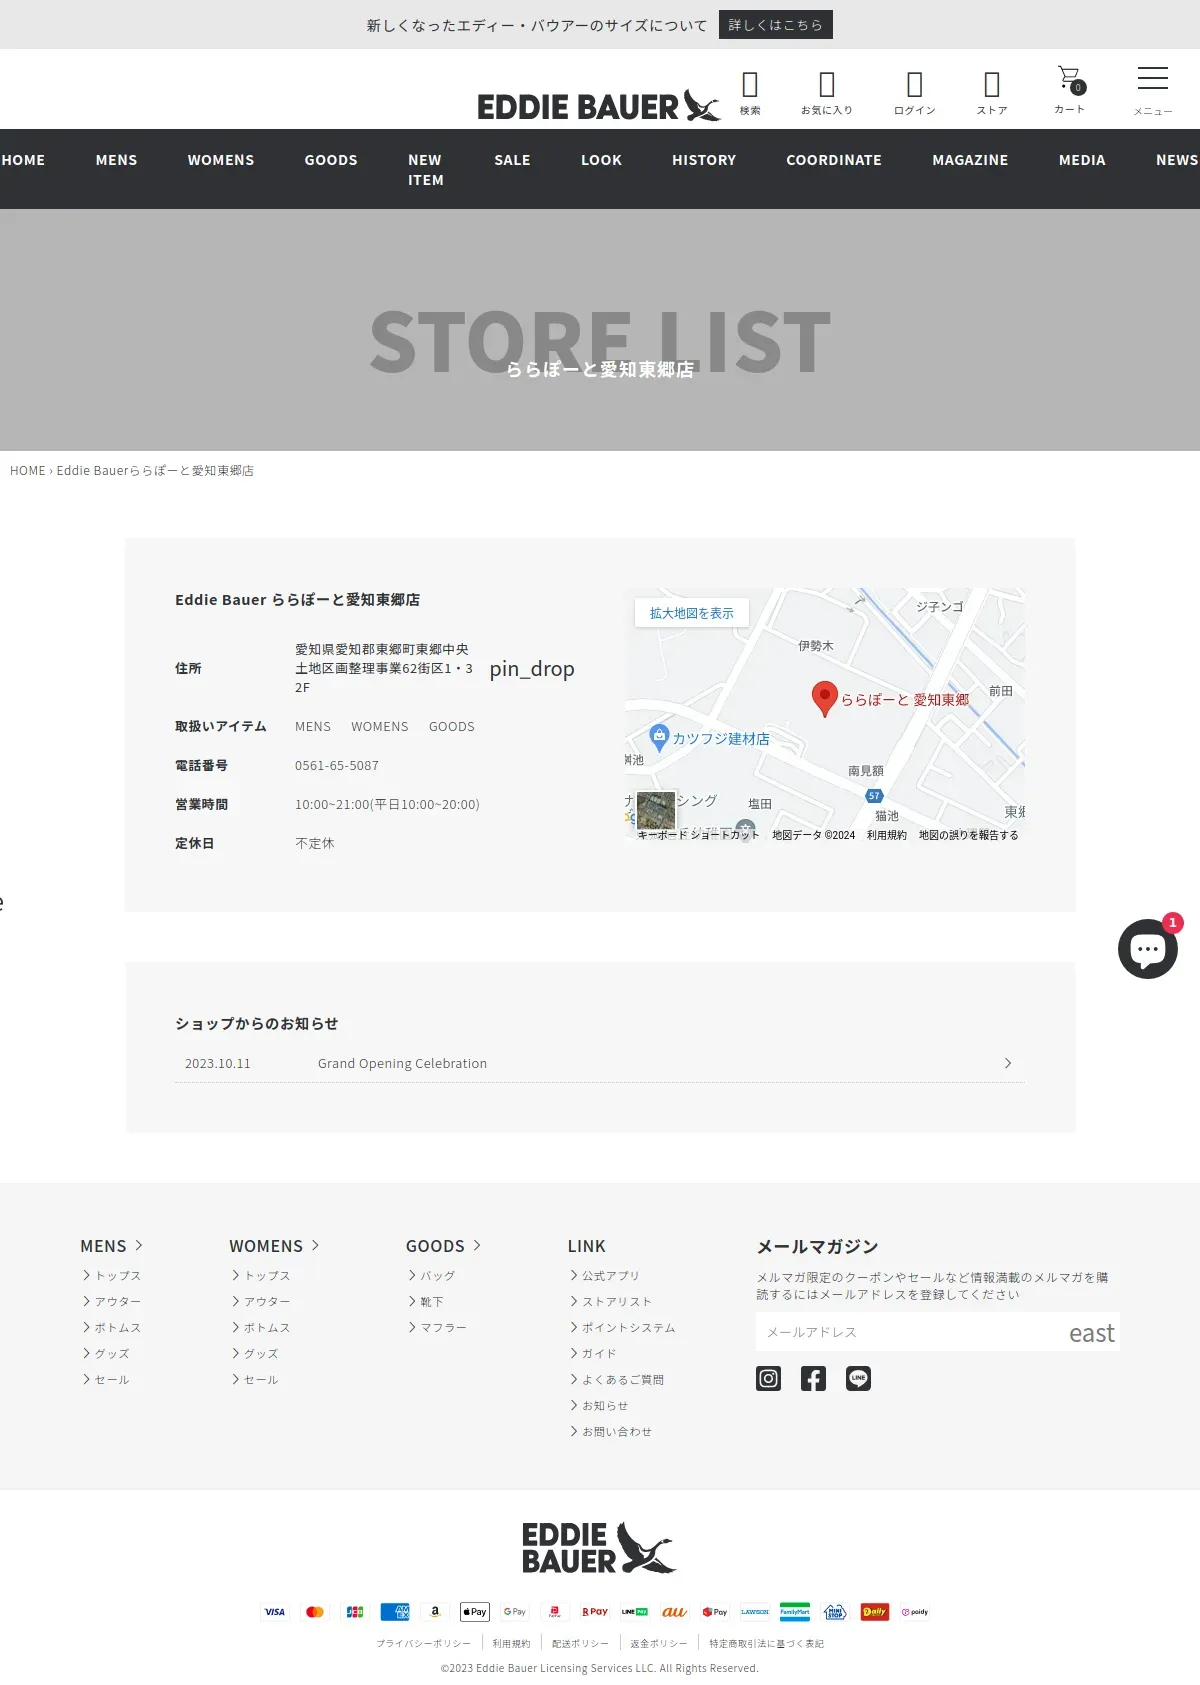The width and height of the screenshot is (1200, 1685).
Task: Click the au payment icon
Action: 675,1612
